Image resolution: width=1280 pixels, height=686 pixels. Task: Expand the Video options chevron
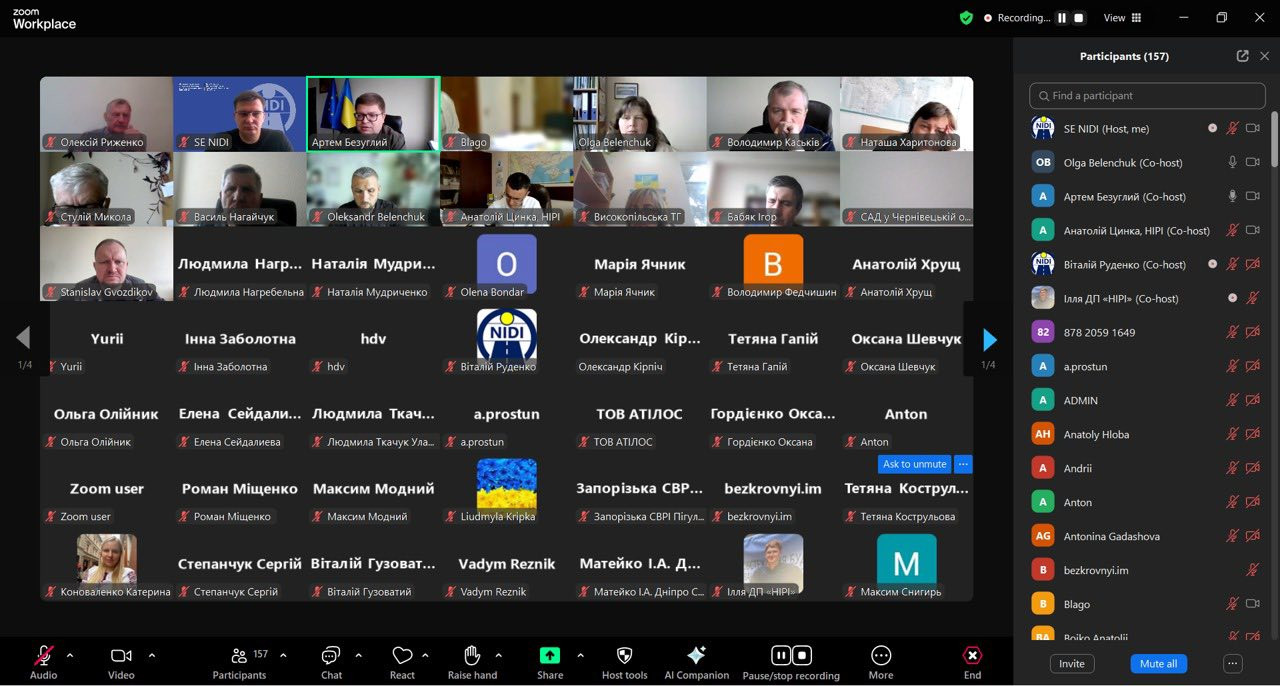152,656
